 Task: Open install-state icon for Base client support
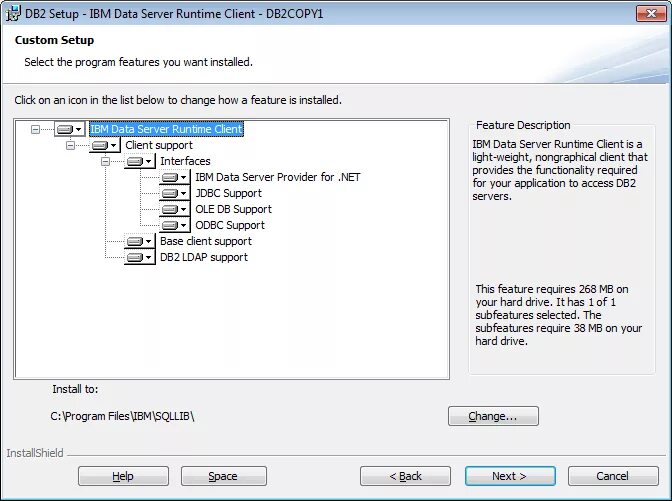tap(139, 241)
